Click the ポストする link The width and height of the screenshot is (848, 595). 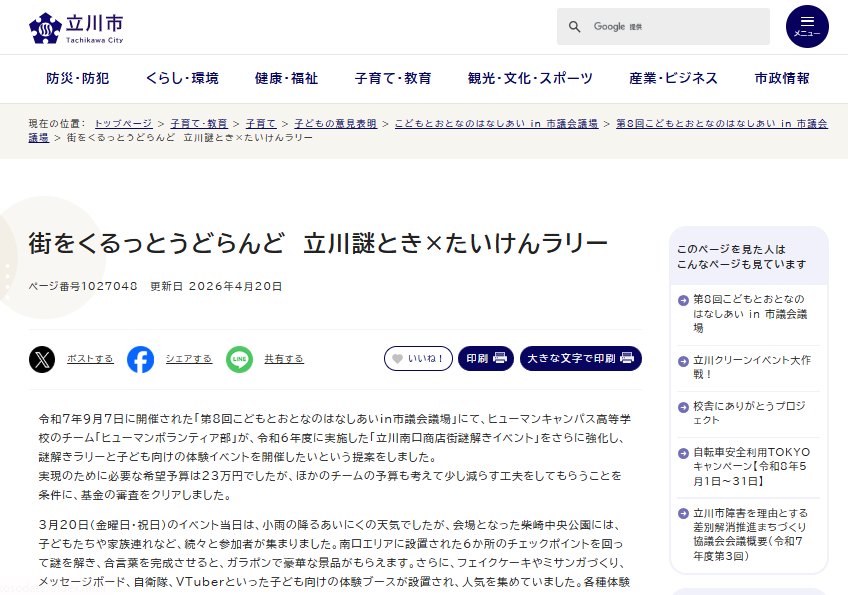90,359
